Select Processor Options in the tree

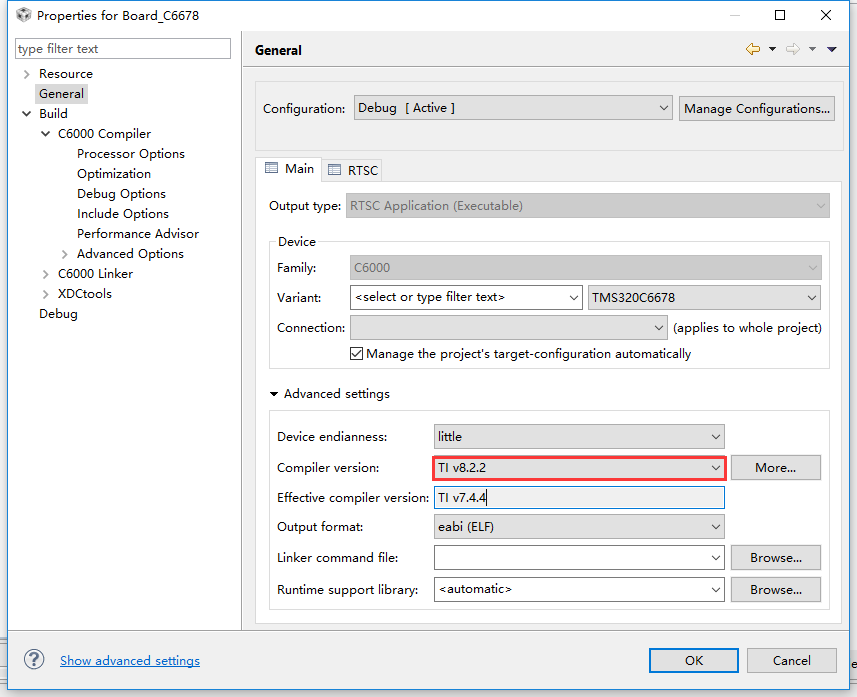click(x=131, y=154)
